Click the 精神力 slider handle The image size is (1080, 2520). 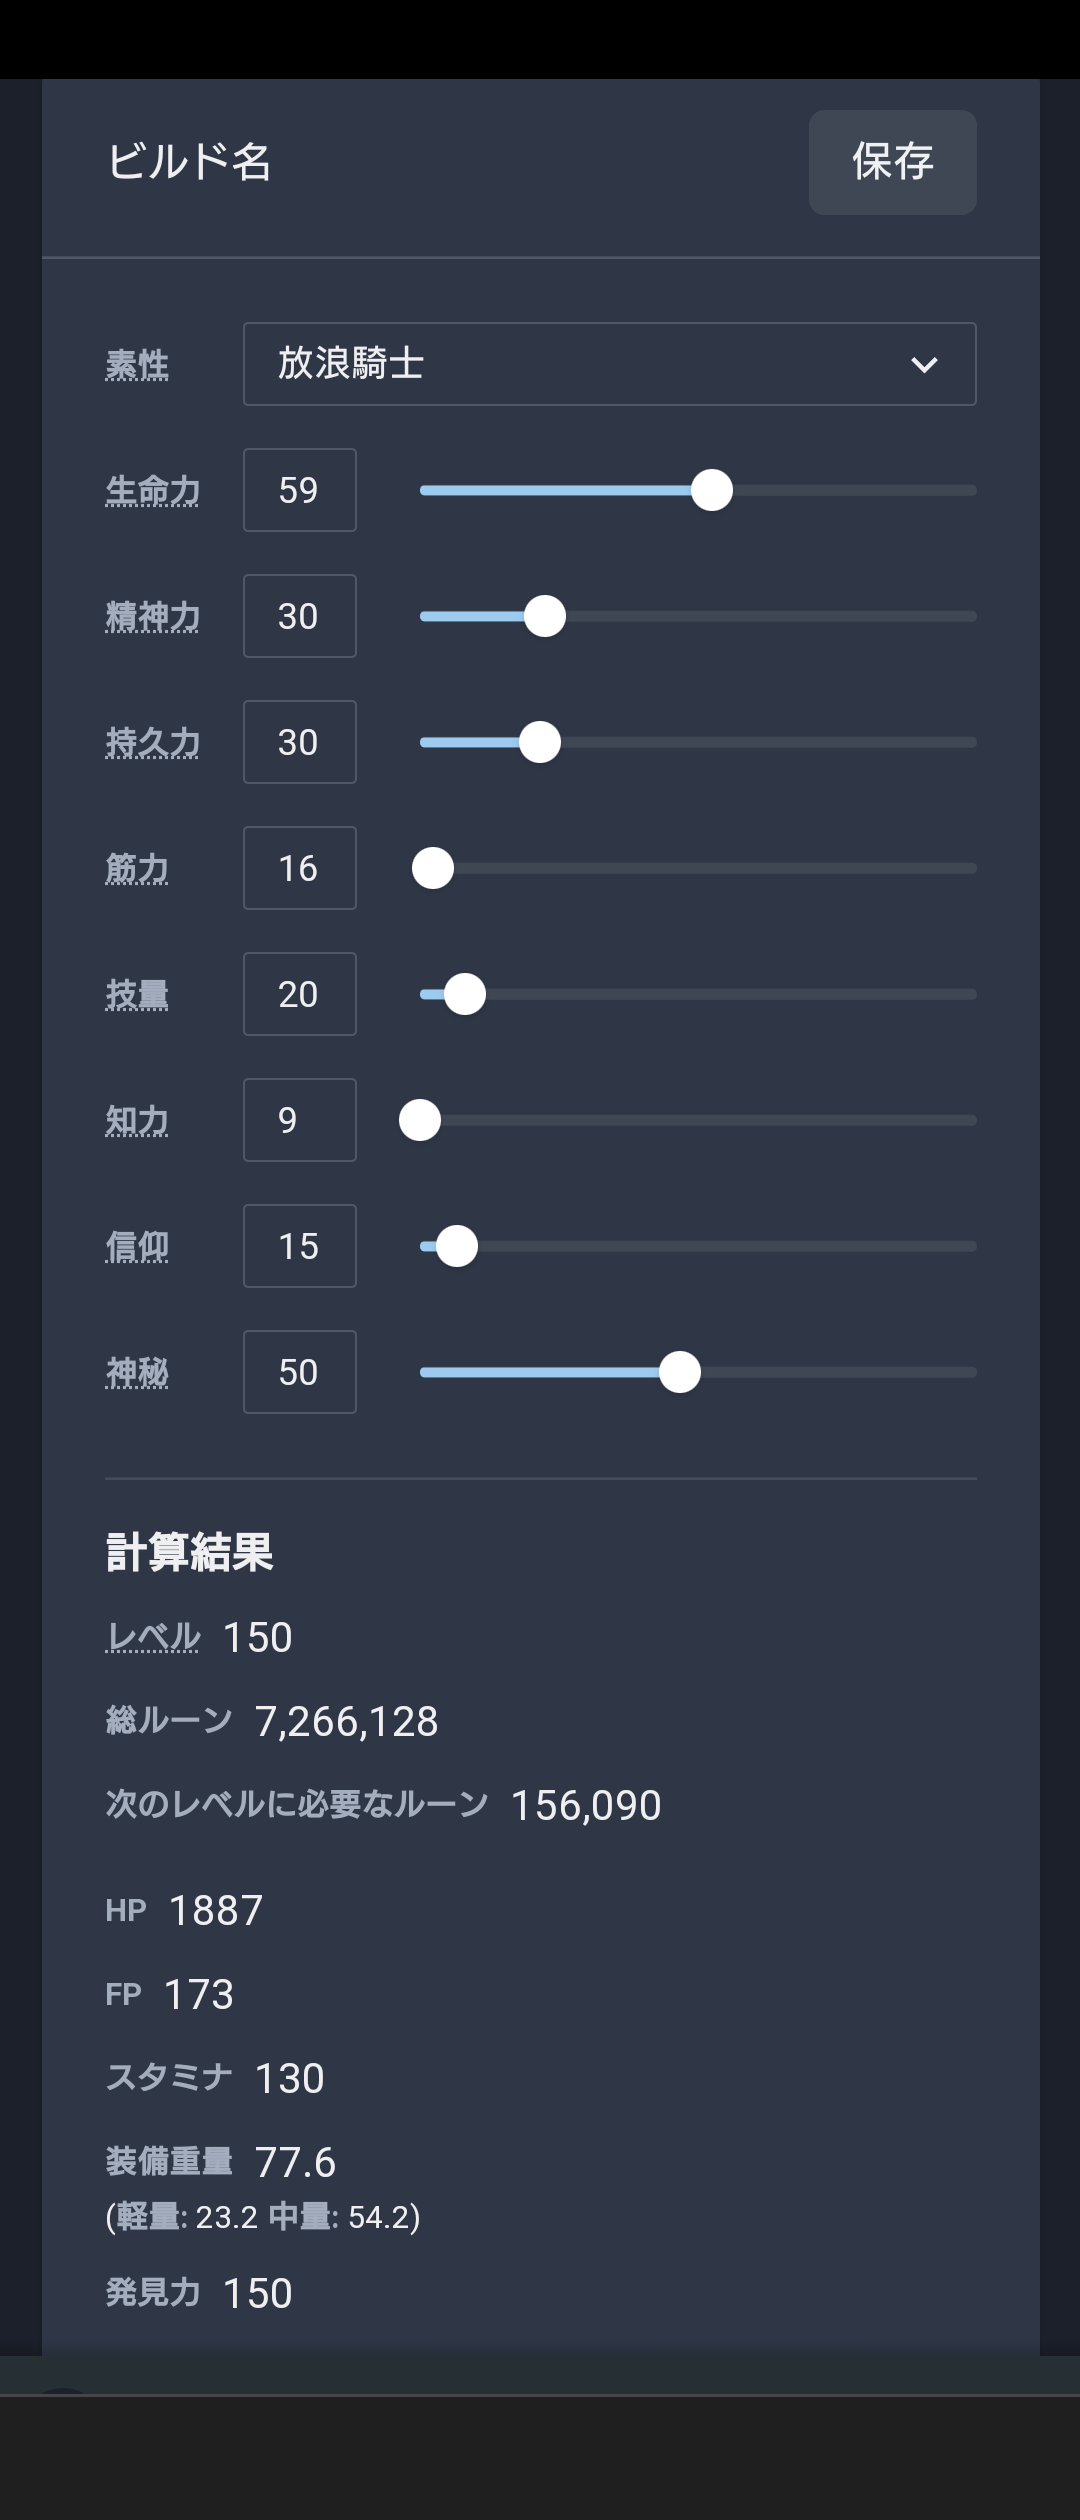tap(545, 616)
